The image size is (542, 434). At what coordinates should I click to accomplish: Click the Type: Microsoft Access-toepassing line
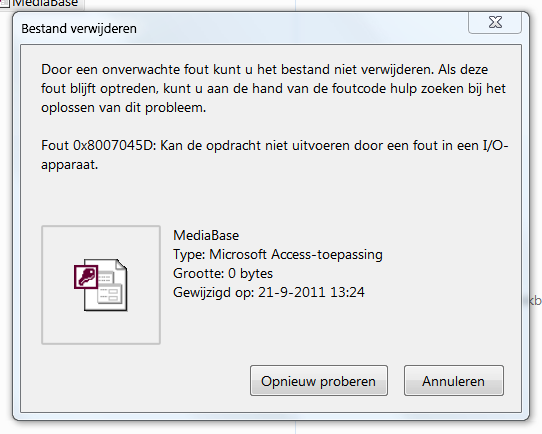pyautogui.click(x=278, y=255)
